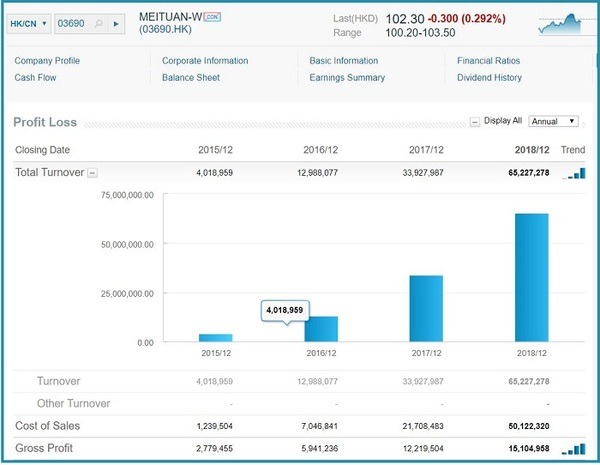Click the 2017/12 chart bar
The image size is (600, 465).
coord(426,308)
